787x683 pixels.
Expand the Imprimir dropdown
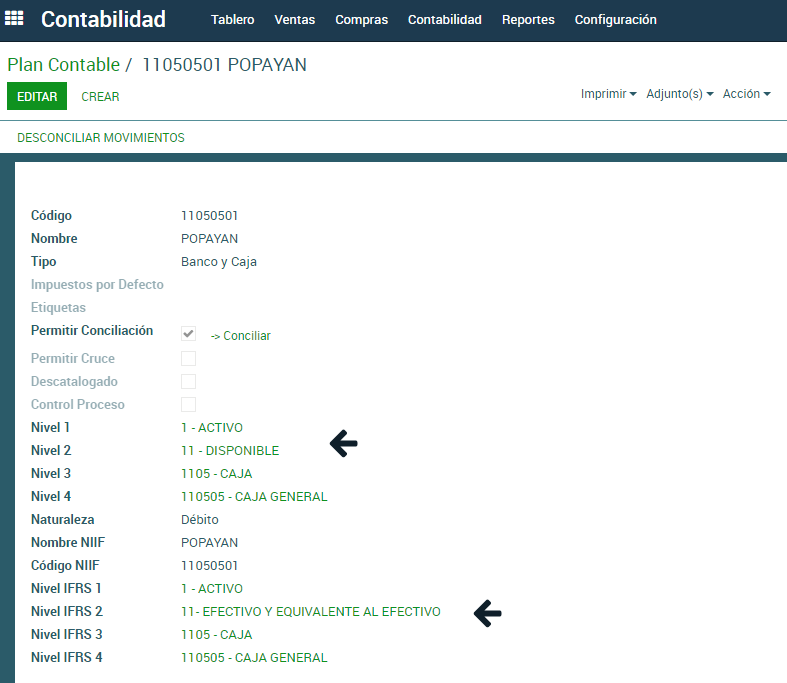[609, 94]
